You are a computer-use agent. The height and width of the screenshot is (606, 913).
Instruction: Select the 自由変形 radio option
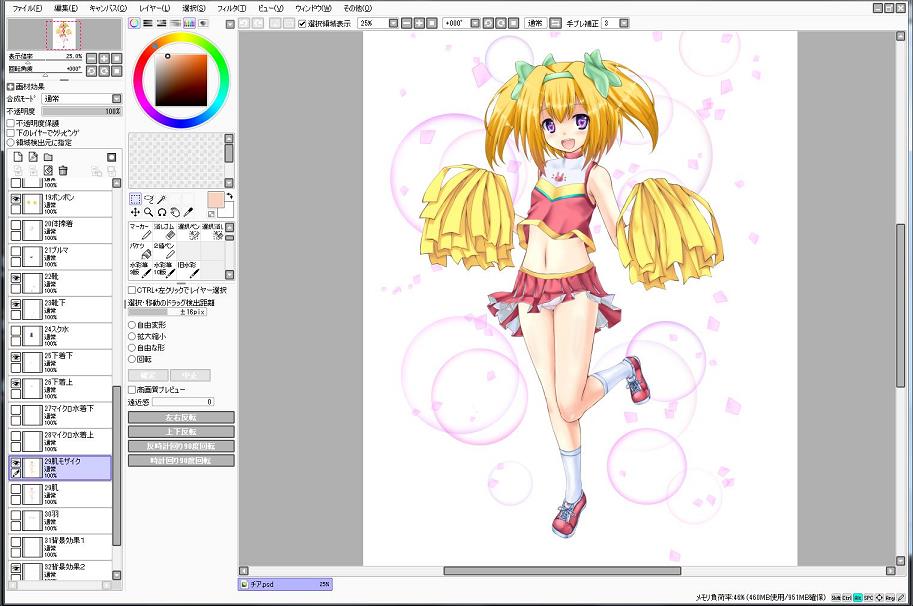132,325
